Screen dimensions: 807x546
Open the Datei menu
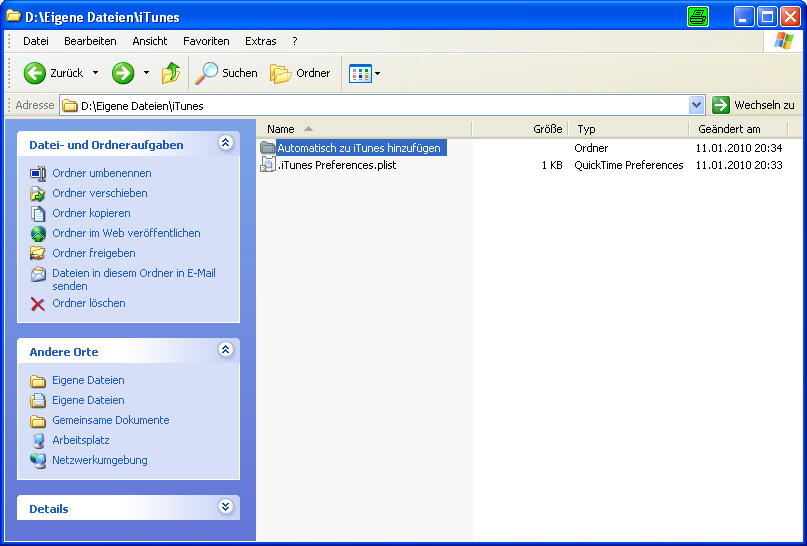click(x=36, y=41)
